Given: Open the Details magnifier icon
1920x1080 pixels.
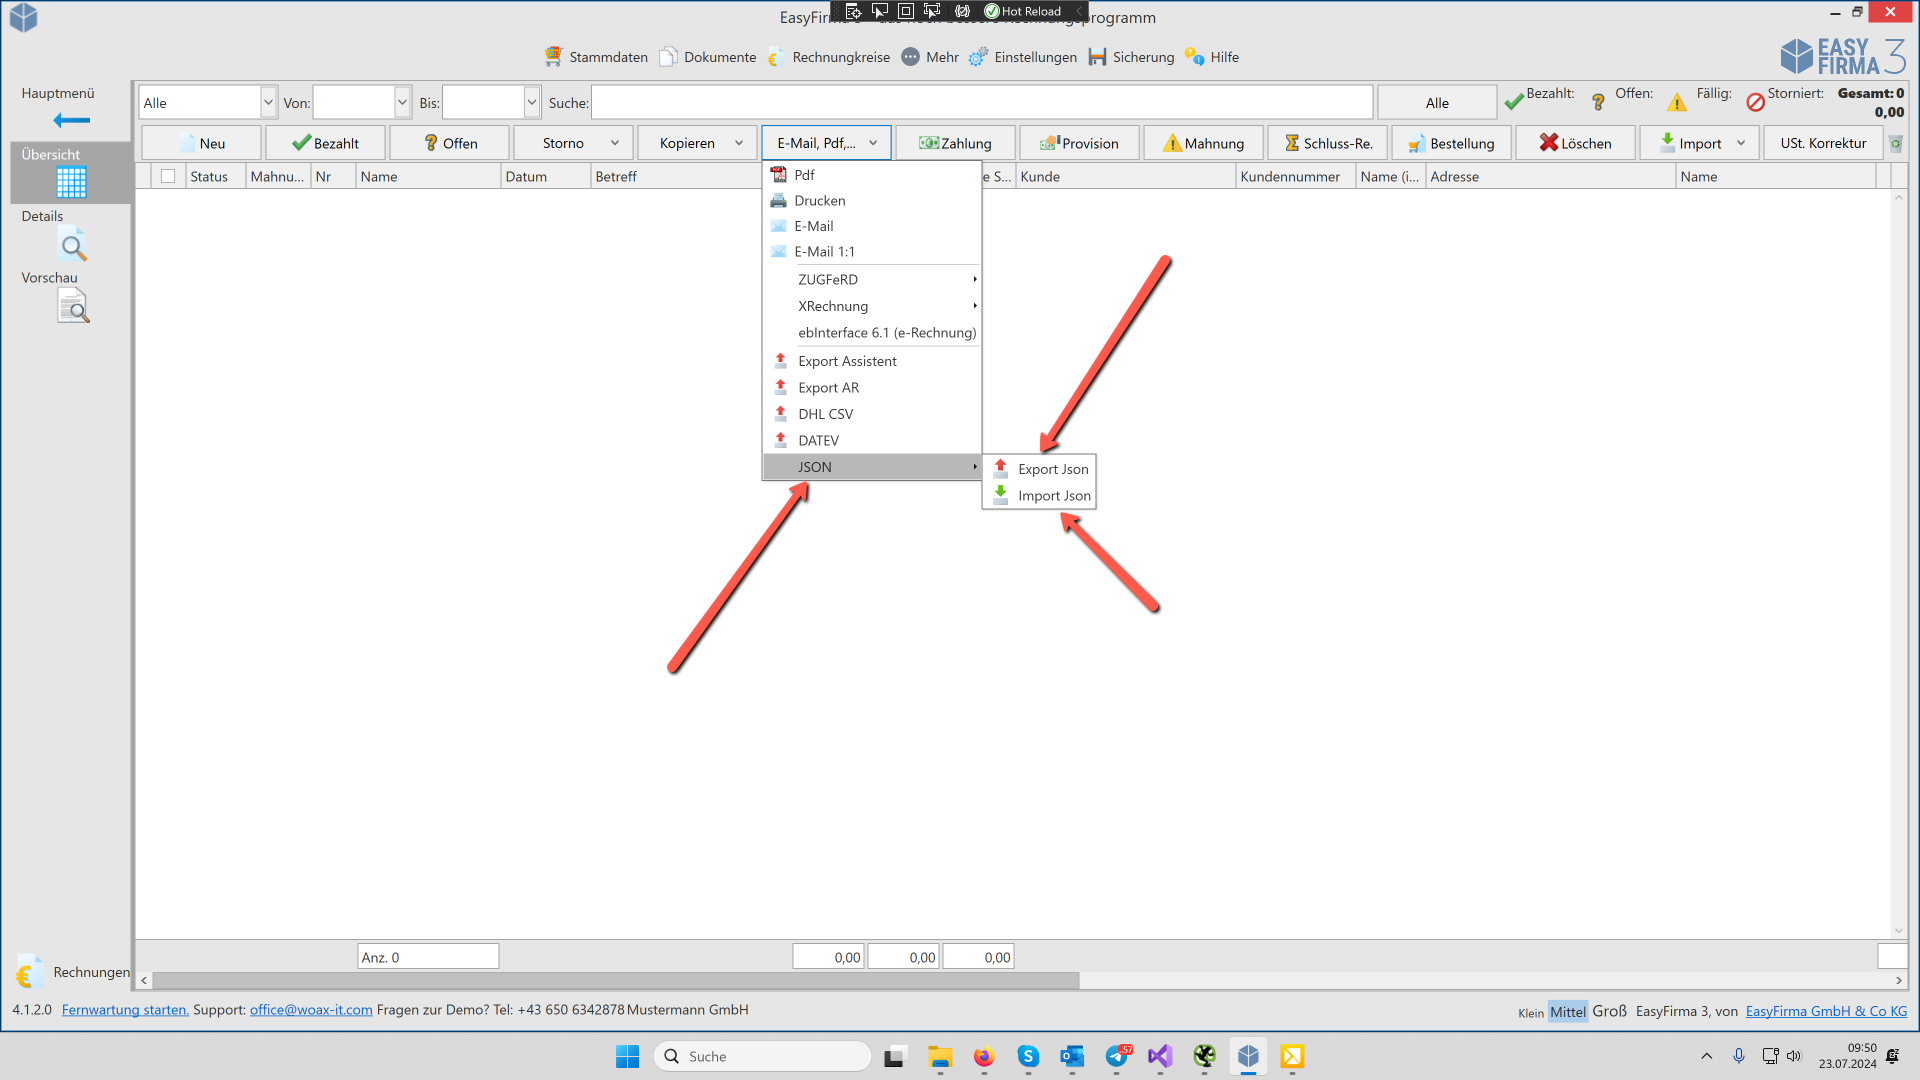Looking at the screenshot, I should pos(73,245).
